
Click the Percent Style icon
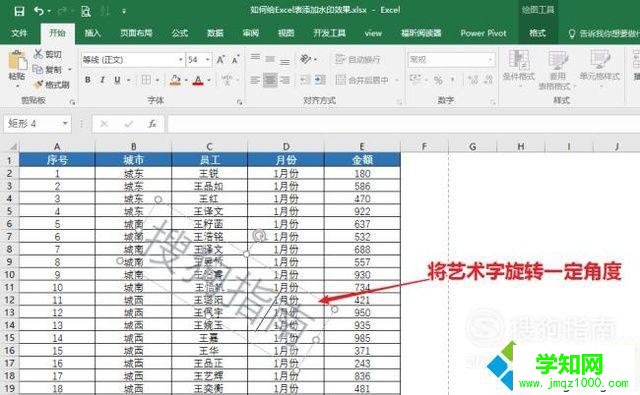coord(438,80)
